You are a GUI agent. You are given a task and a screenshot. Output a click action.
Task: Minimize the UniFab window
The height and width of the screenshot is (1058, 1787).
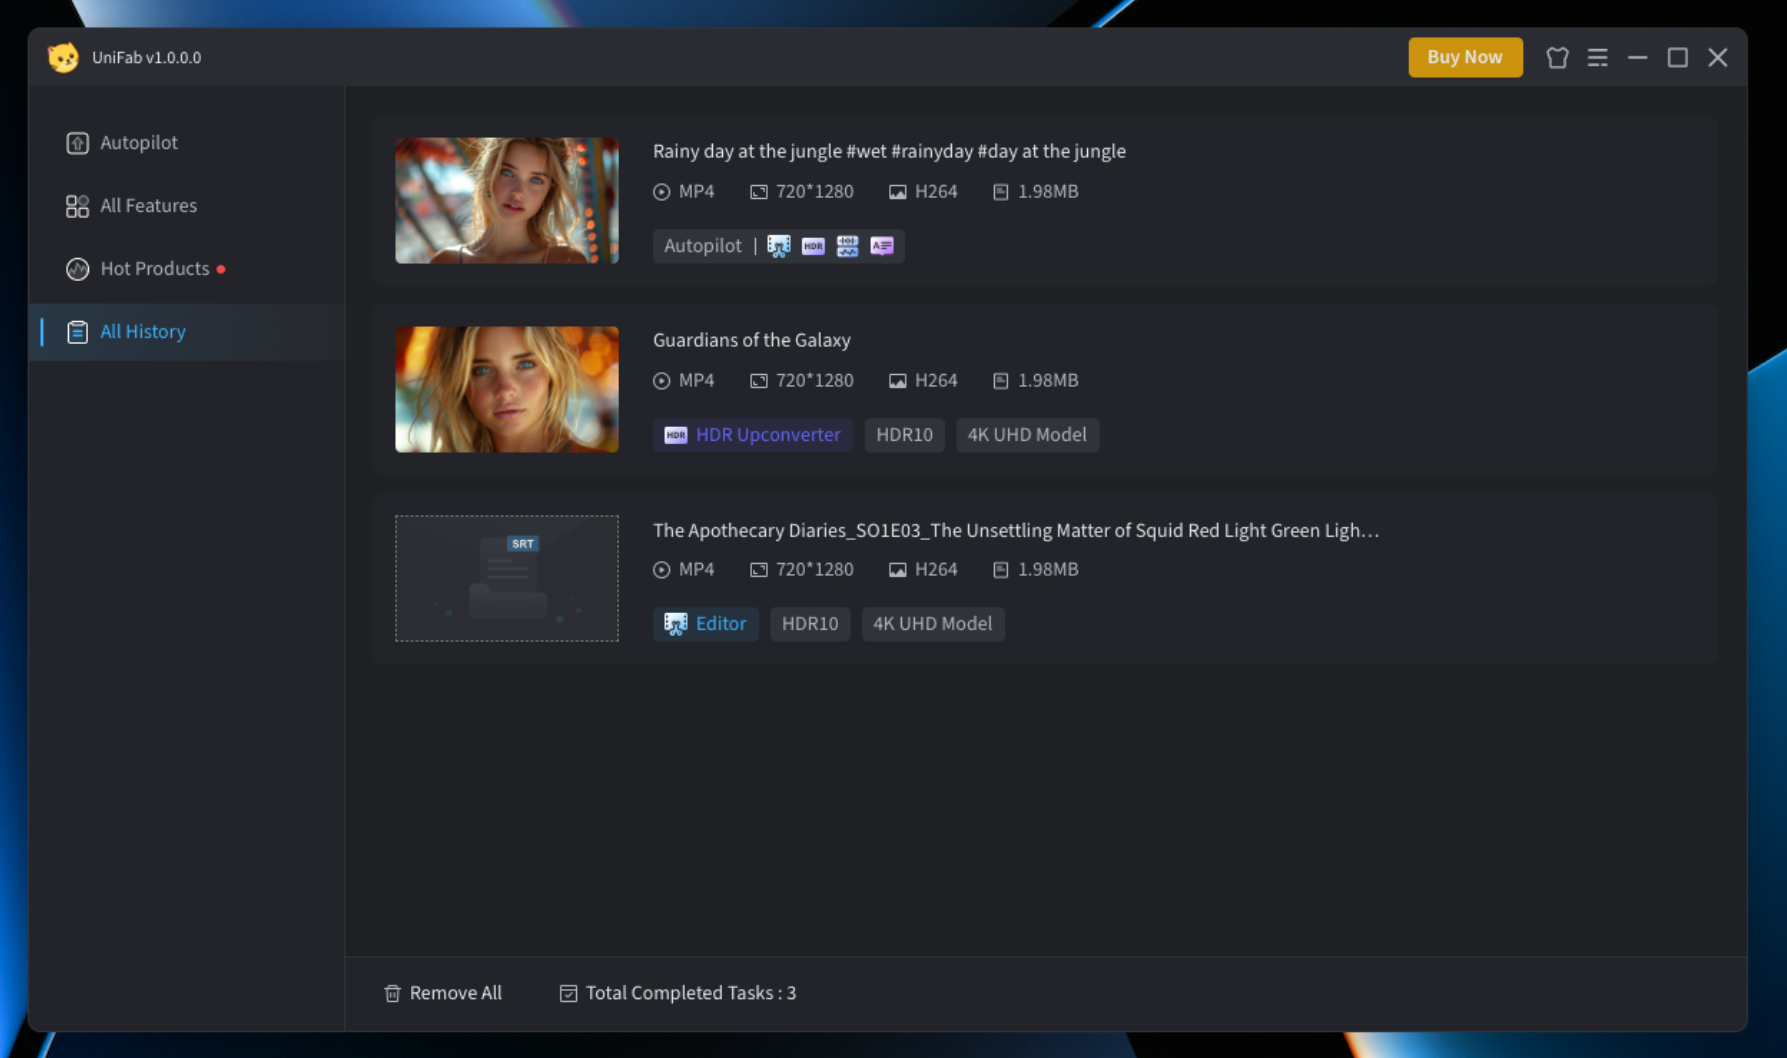click(1637, 57)
